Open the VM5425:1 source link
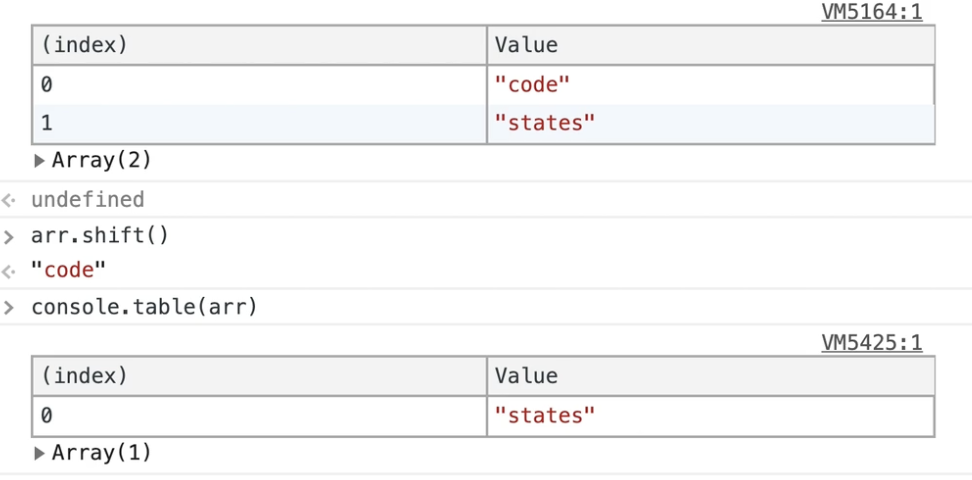Image resolution: width=972 pixels, height=480 pixels. pyautogui.click(x=871, y=343)
